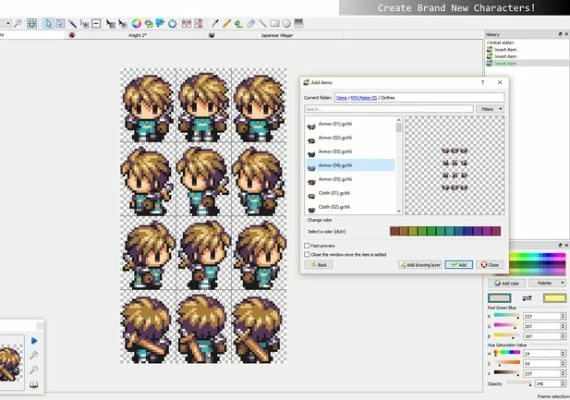
Task: Click the Close button with red icon
Action: click(490, 265)
